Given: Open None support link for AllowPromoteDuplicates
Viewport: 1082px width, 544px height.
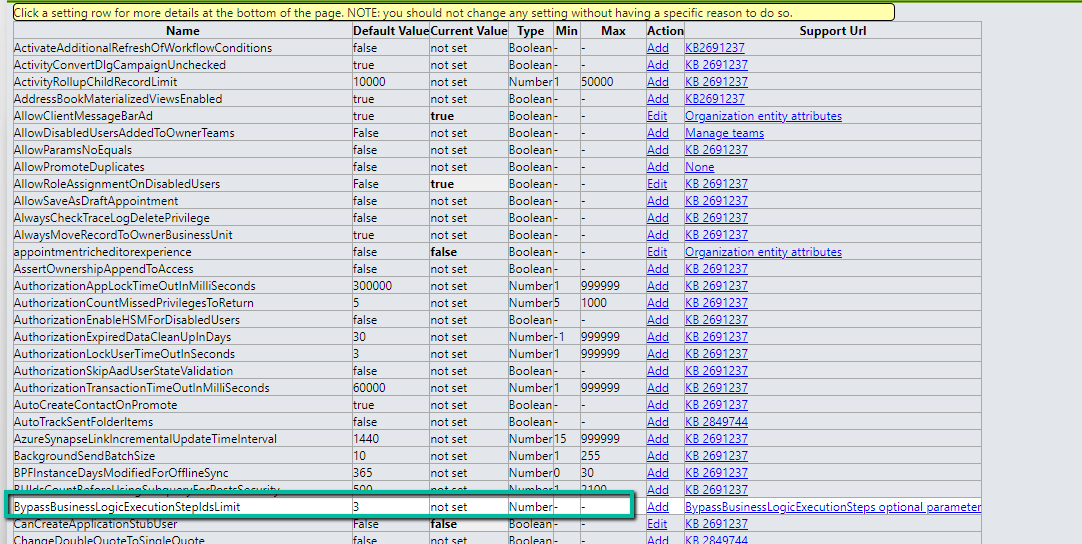Looking at the screenshot, I should coord(699,167).
